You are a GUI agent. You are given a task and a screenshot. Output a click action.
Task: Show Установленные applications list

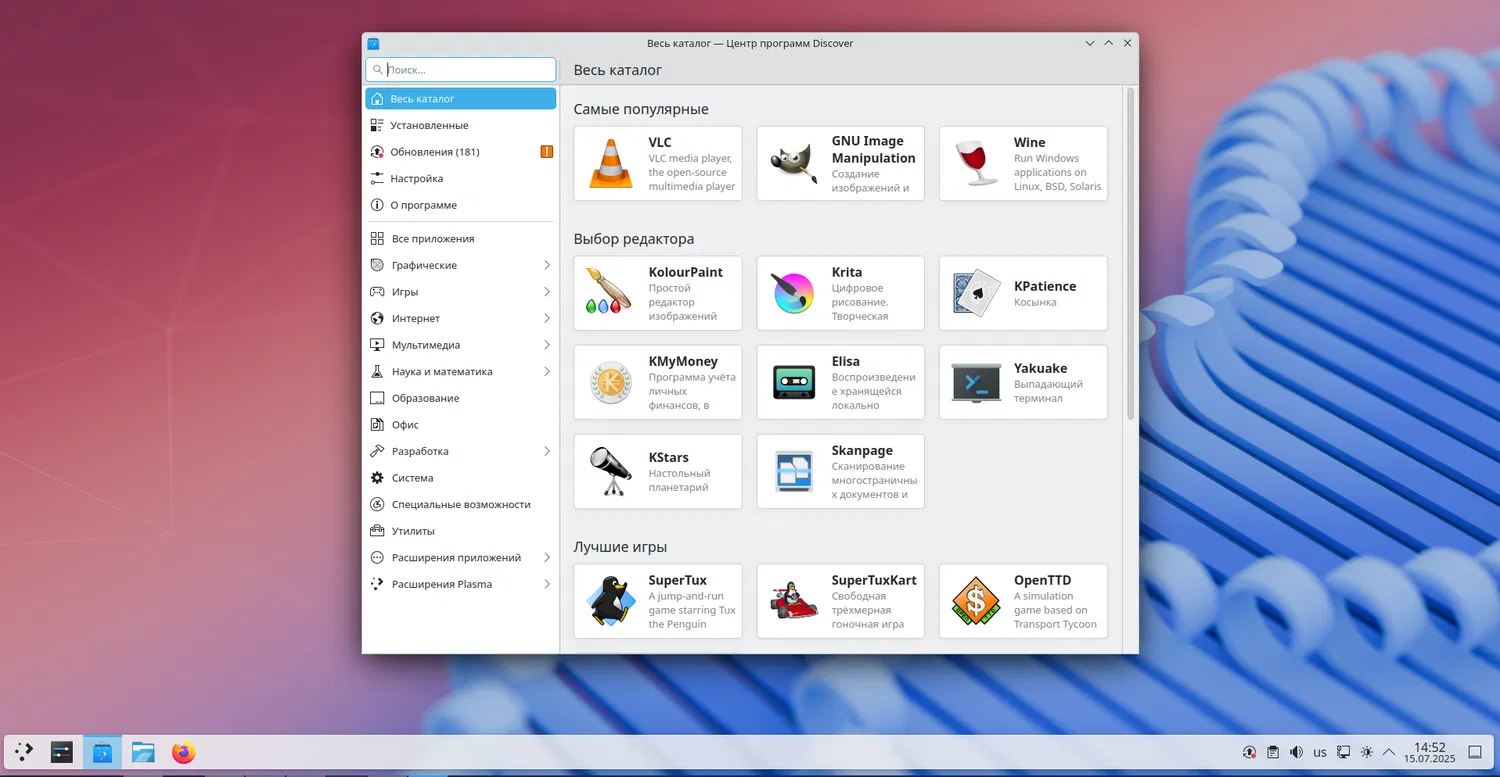pos(461,125)
